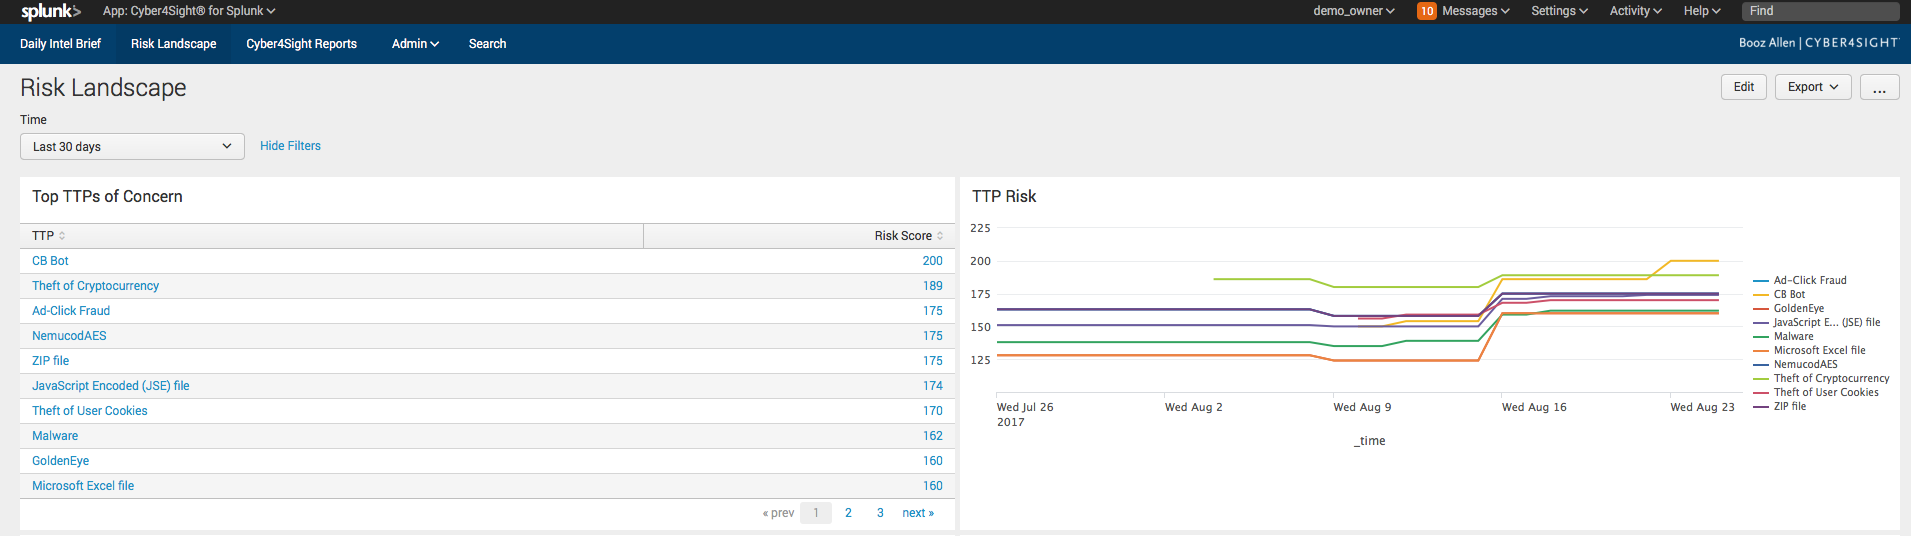
Task: Open the ZIP file row
Action: pos(50,361)
